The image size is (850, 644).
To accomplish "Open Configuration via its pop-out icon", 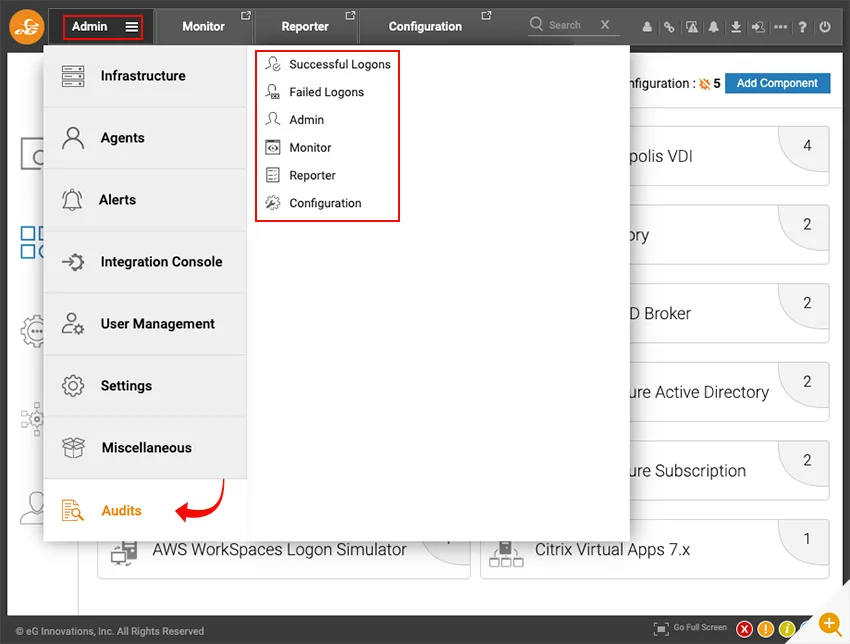I will tap(486, 16).
